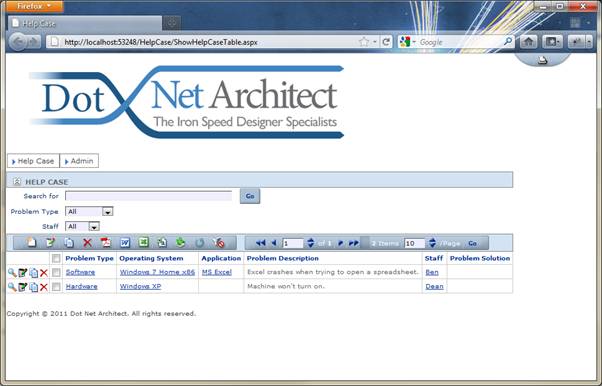Edit the Software case row
This screenshot has width=602, height=386.
23,273
